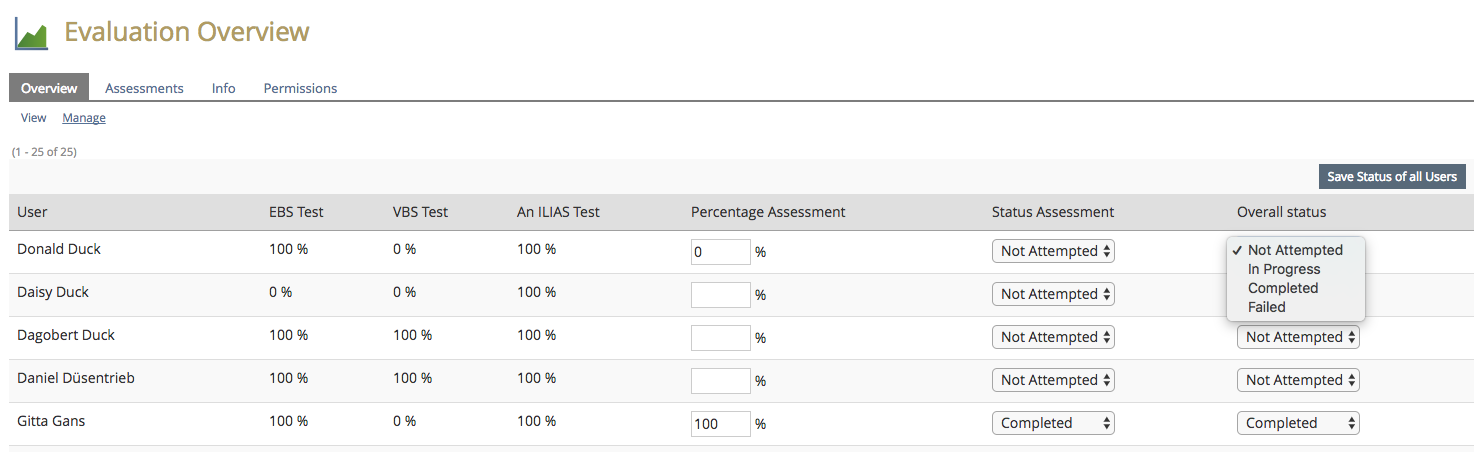The width and height of the screenshot is (1483, 452).
Task: Expand Daniel Düsentrieb's Status Assessment dropdown
Action: point(1053,380)
